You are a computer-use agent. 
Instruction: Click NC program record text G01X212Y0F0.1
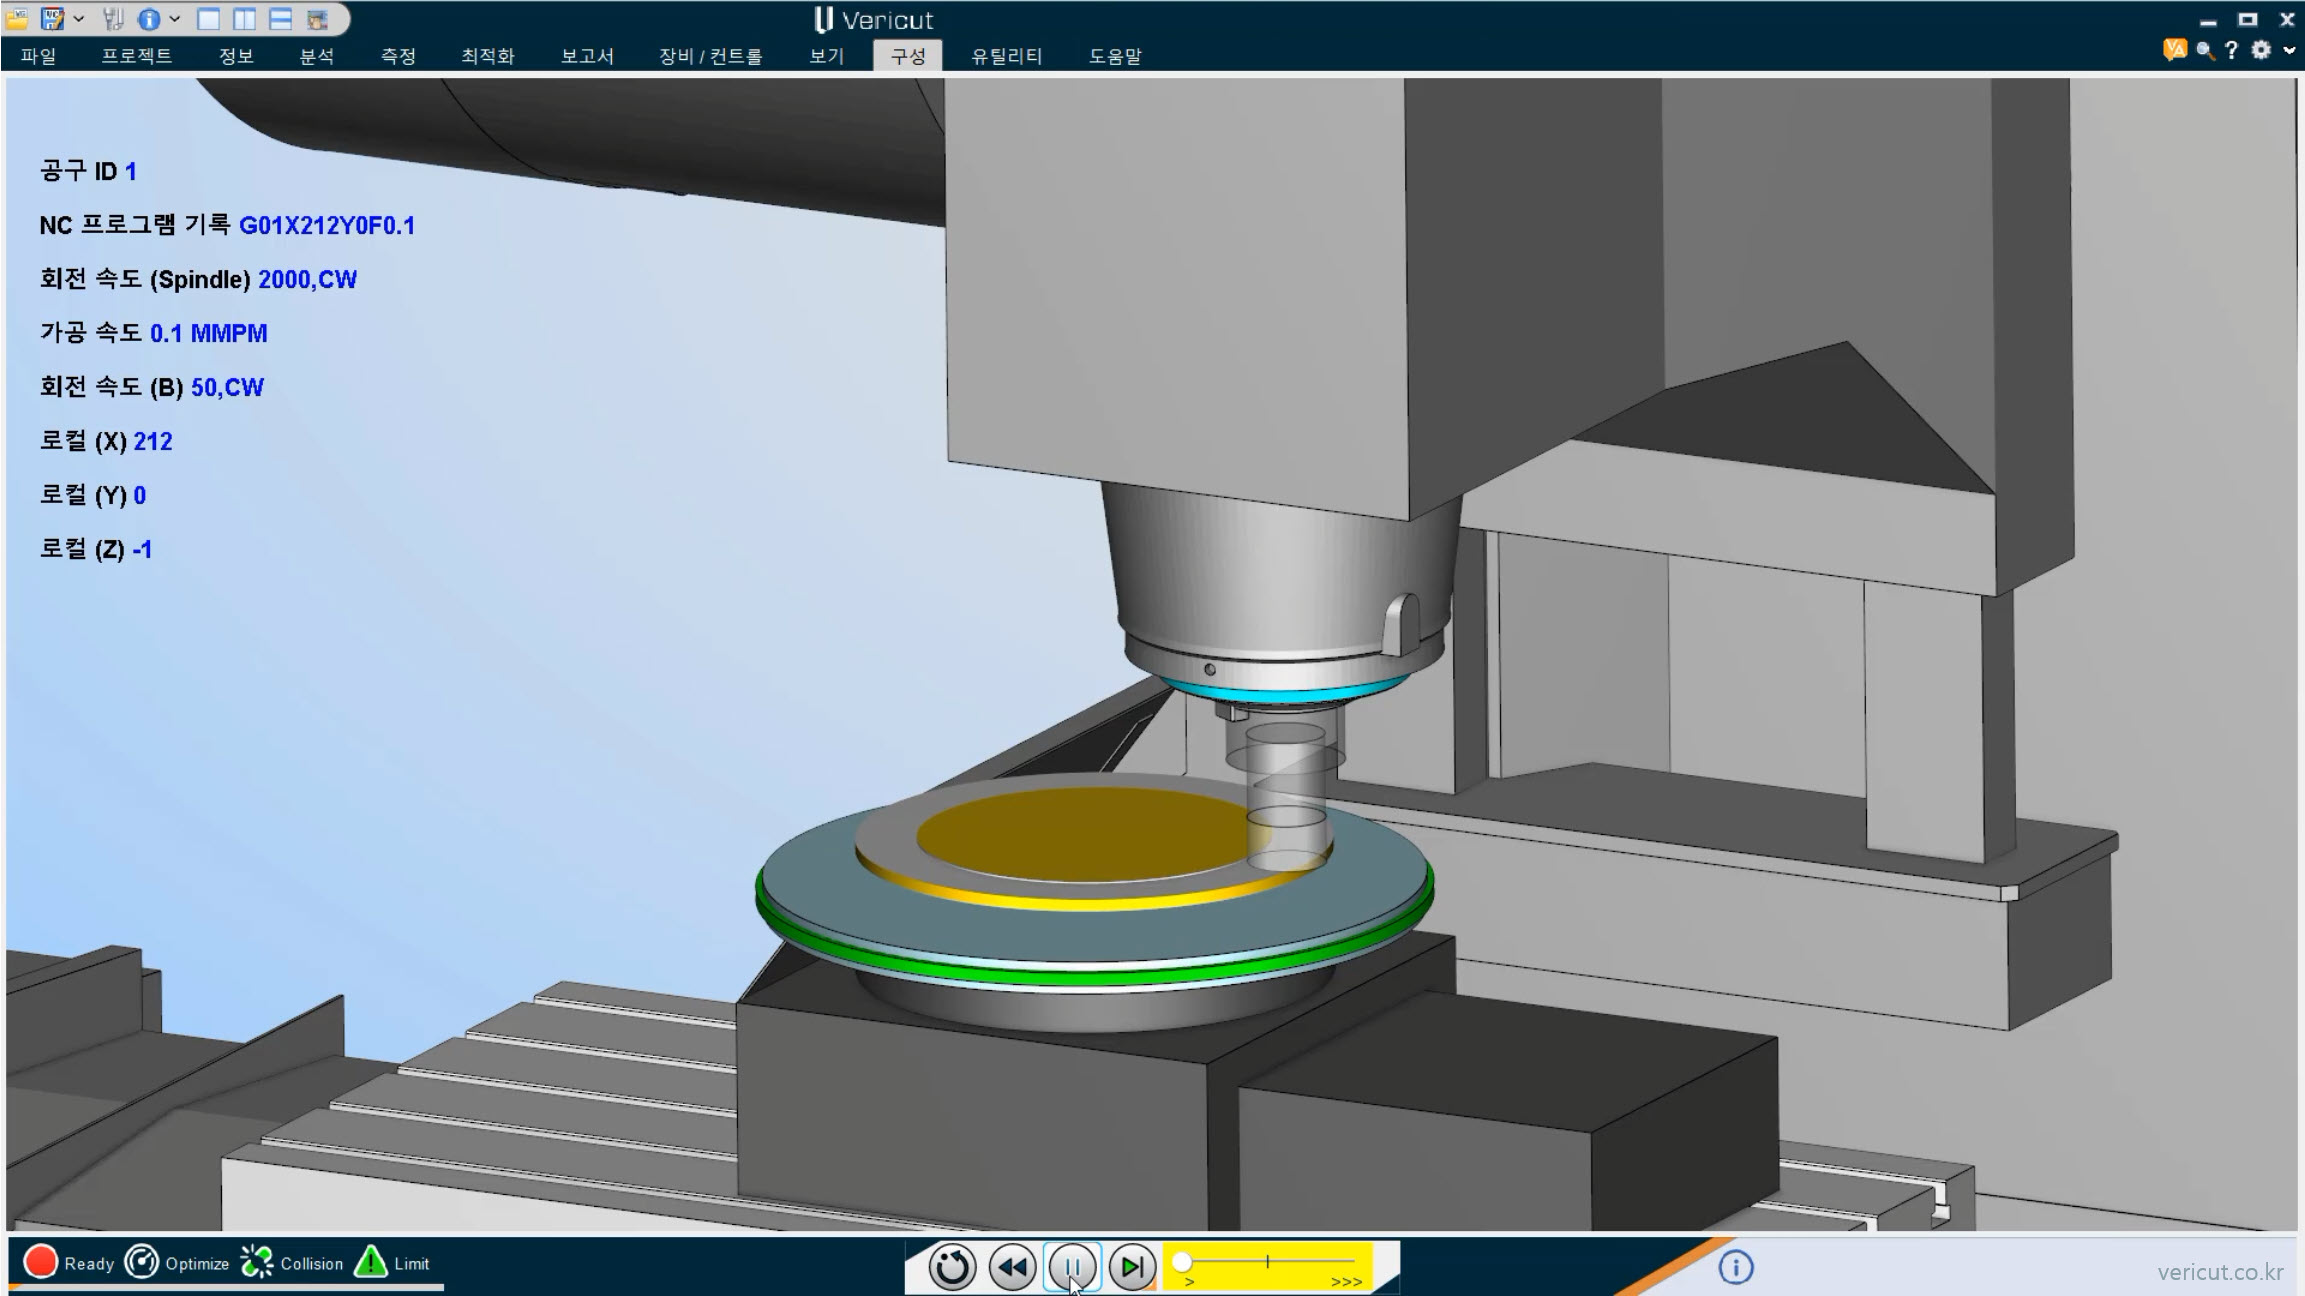tap(327, 226)
